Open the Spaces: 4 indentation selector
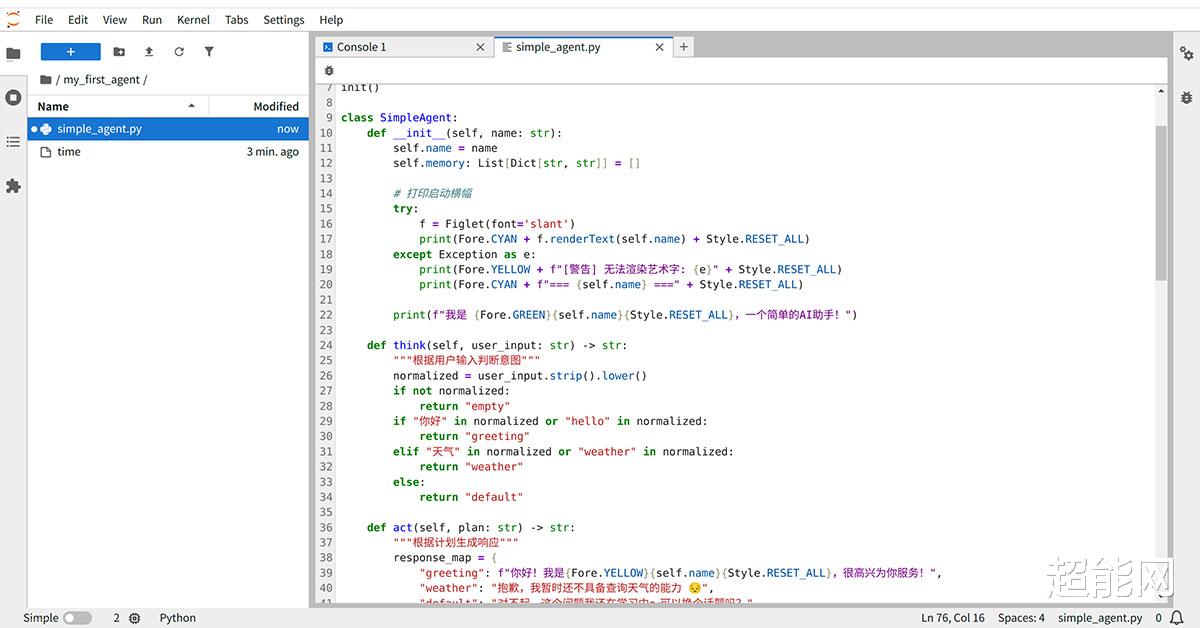 tap(1021, 618)
